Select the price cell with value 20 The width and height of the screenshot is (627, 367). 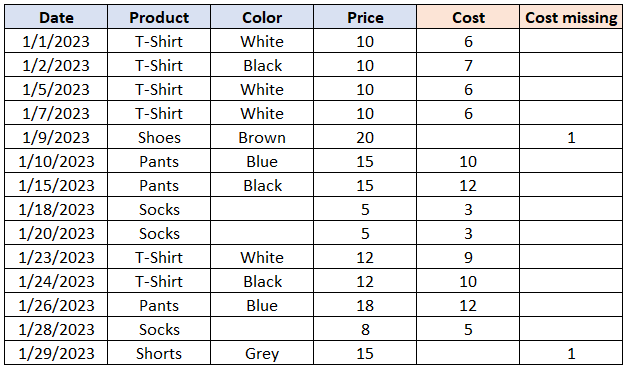(x=365, y=137)
